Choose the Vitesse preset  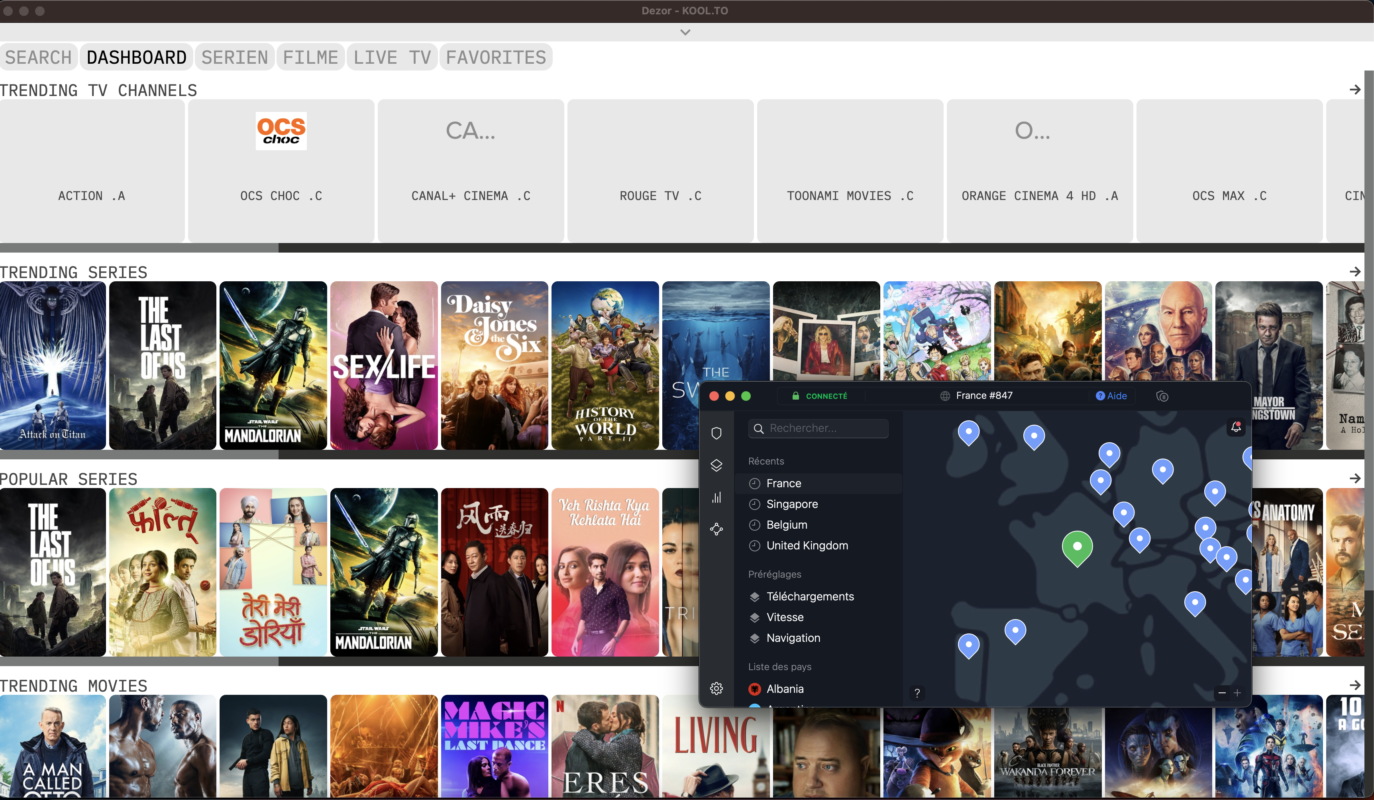click(818, 617)
